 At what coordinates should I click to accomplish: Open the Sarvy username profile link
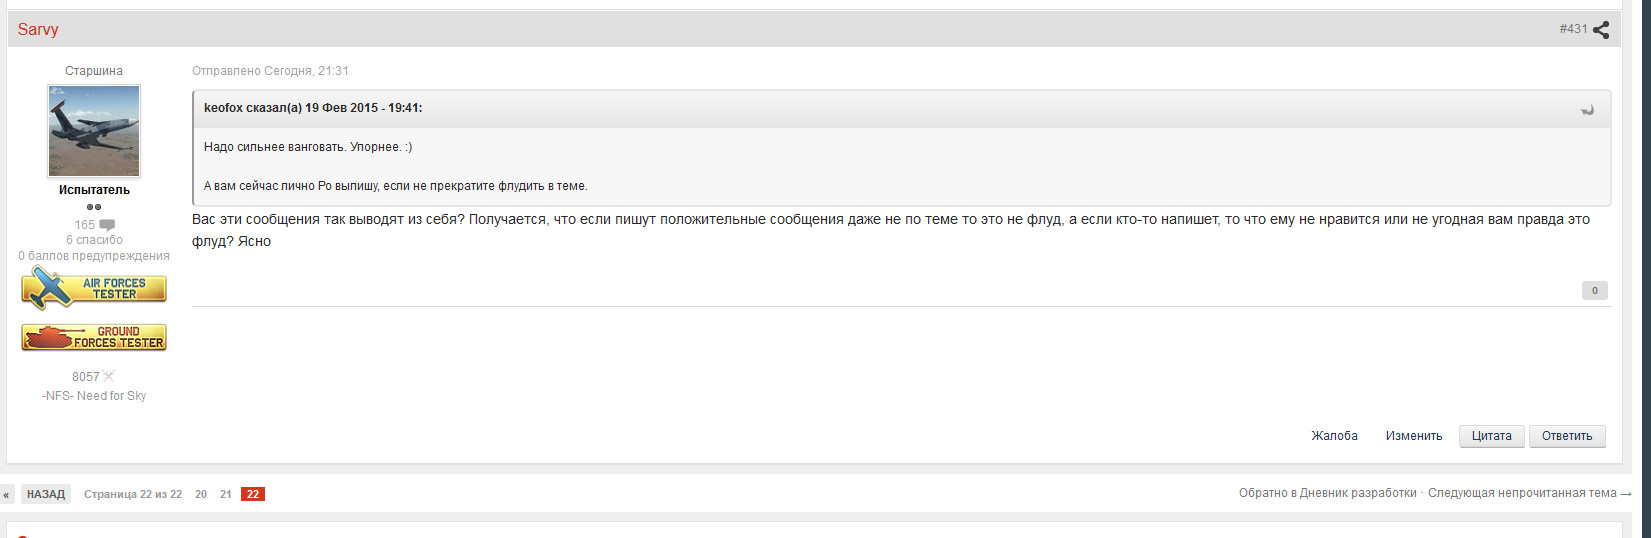[38, 30]
